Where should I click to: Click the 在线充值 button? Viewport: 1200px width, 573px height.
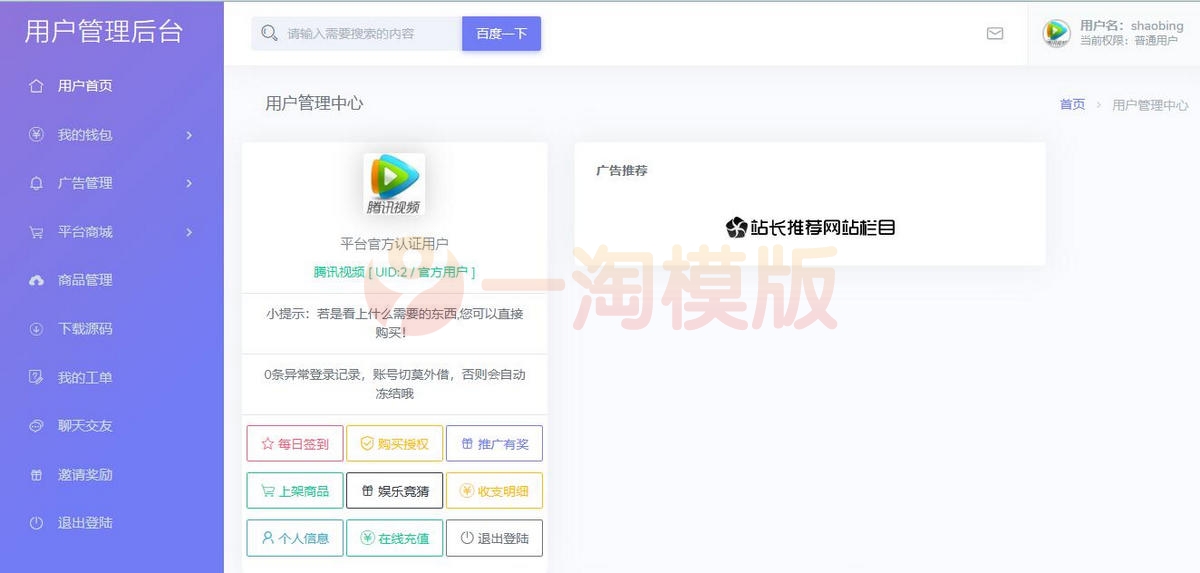[394, 537]
